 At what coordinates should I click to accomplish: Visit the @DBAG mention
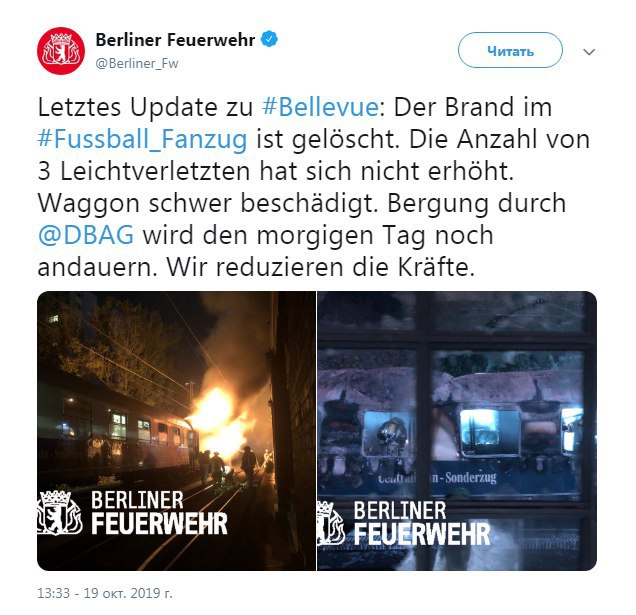click(x=86, y=235)
